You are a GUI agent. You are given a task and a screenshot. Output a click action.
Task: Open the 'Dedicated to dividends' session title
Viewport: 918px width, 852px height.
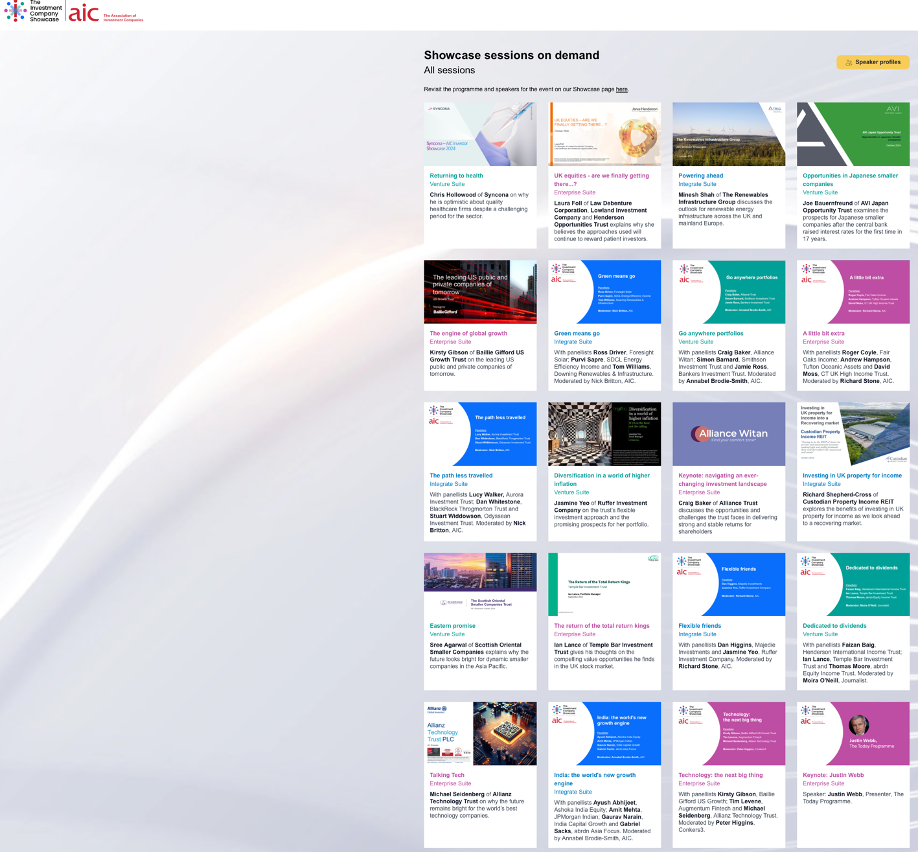[x=834, y=626]
